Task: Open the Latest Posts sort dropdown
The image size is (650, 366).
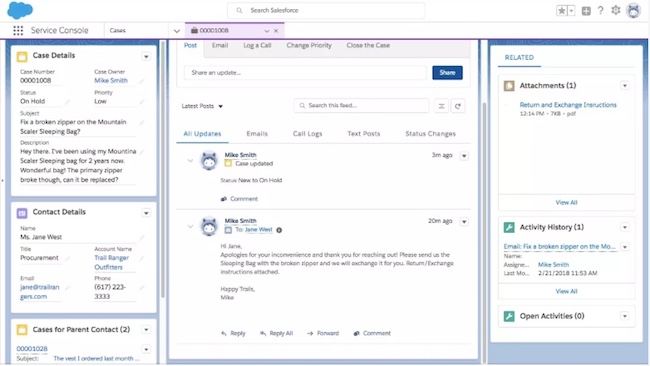Action: pyautogui.click(x=202, y=106)
